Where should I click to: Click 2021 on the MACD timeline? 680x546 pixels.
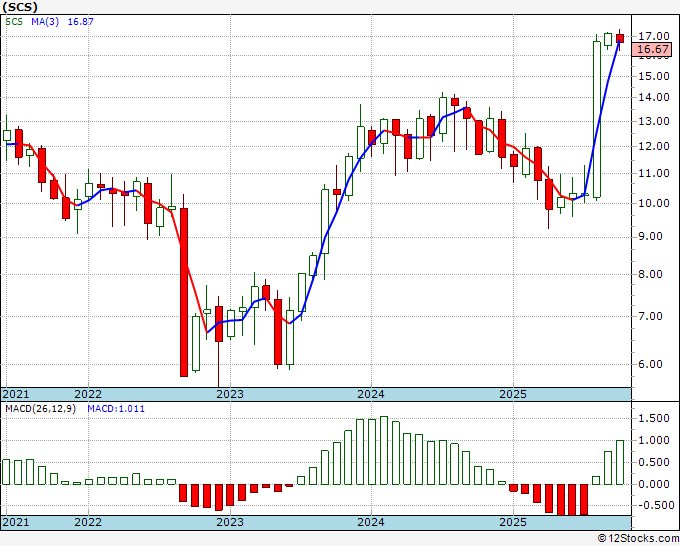point(16,522)
